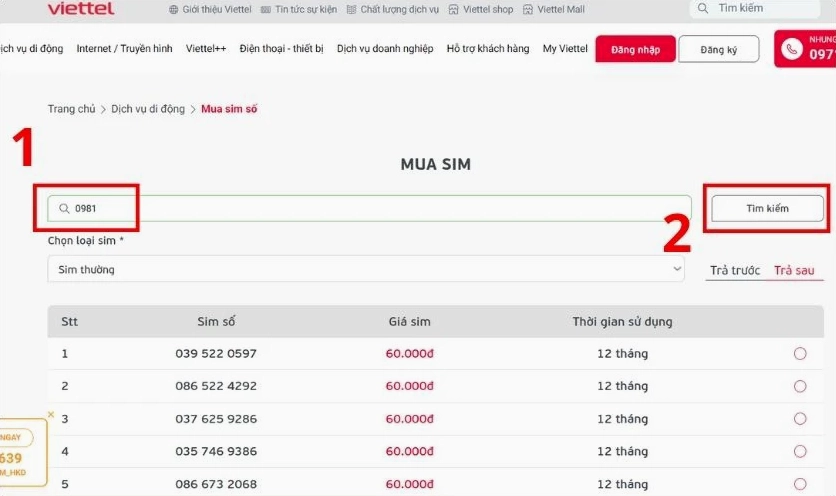Click SIM number 086 522 4292

point(216,386)
